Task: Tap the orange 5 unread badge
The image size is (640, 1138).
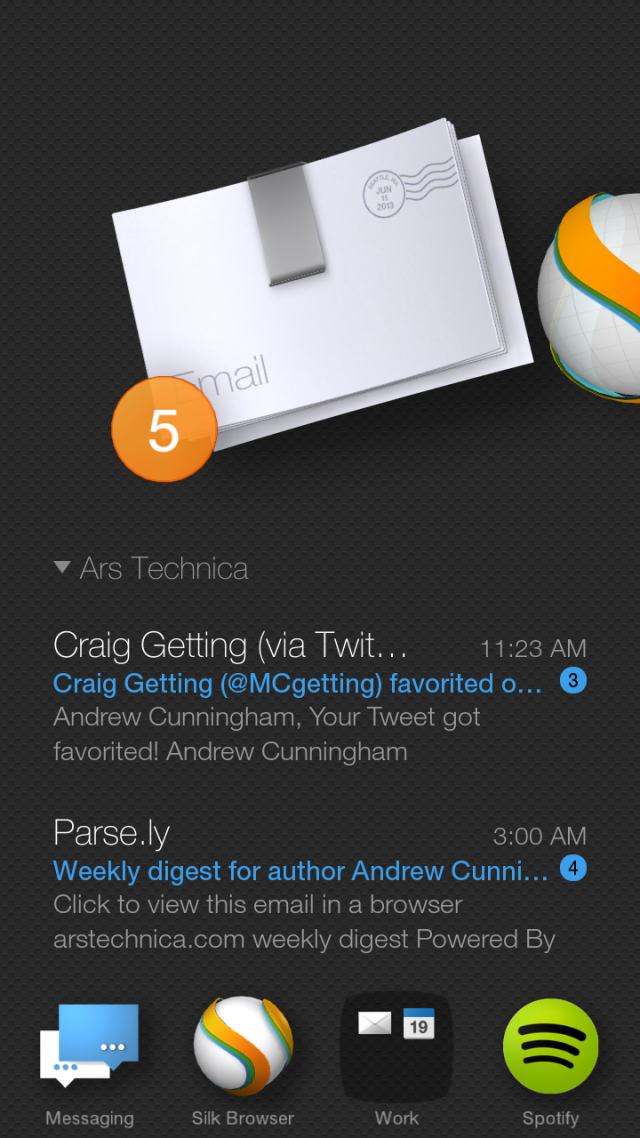Action: [x=164, y=429]
